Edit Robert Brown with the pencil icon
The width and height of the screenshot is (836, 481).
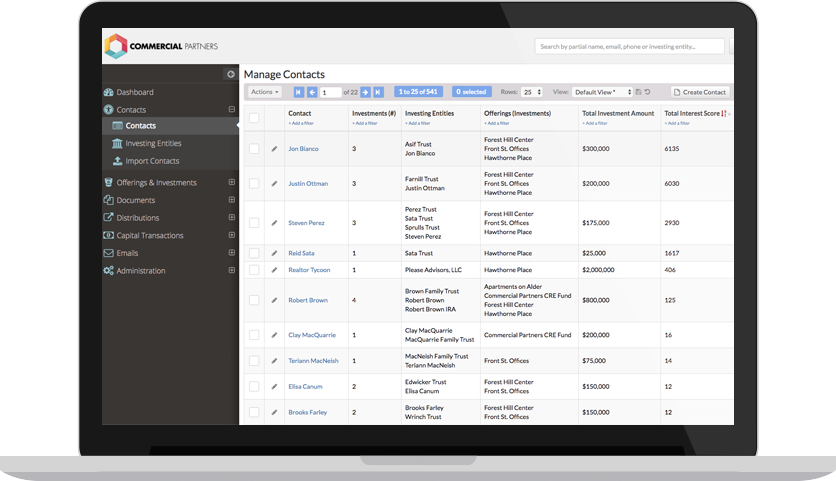pyautogui.click(x=274, y=300)
